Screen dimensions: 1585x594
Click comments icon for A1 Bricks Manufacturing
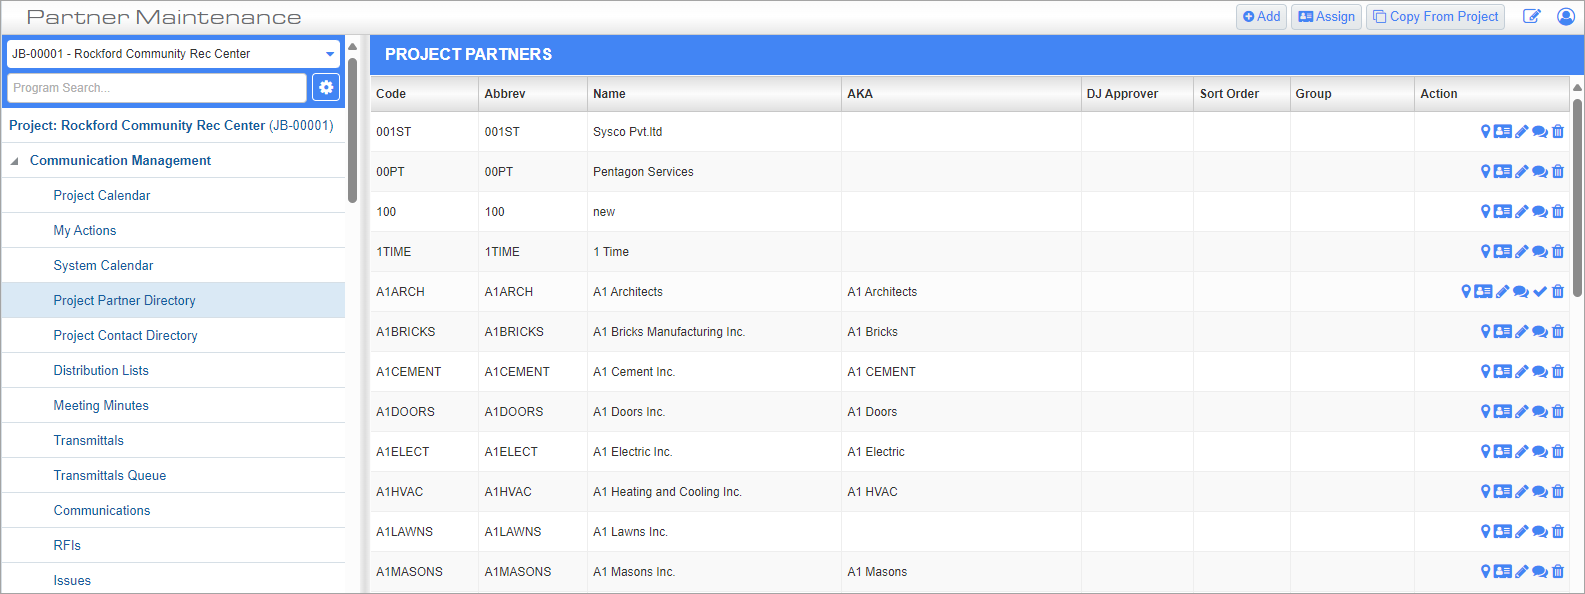coord(1540,331)
